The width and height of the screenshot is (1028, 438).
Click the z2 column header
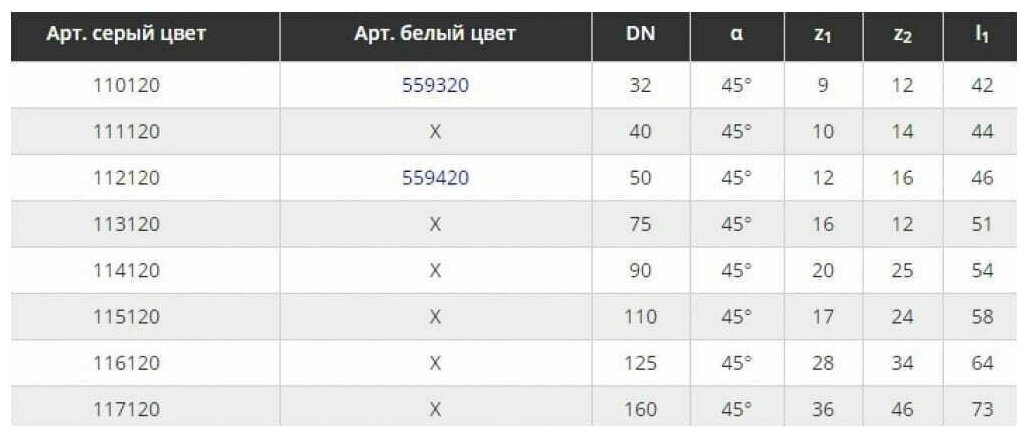pos(903,35)
